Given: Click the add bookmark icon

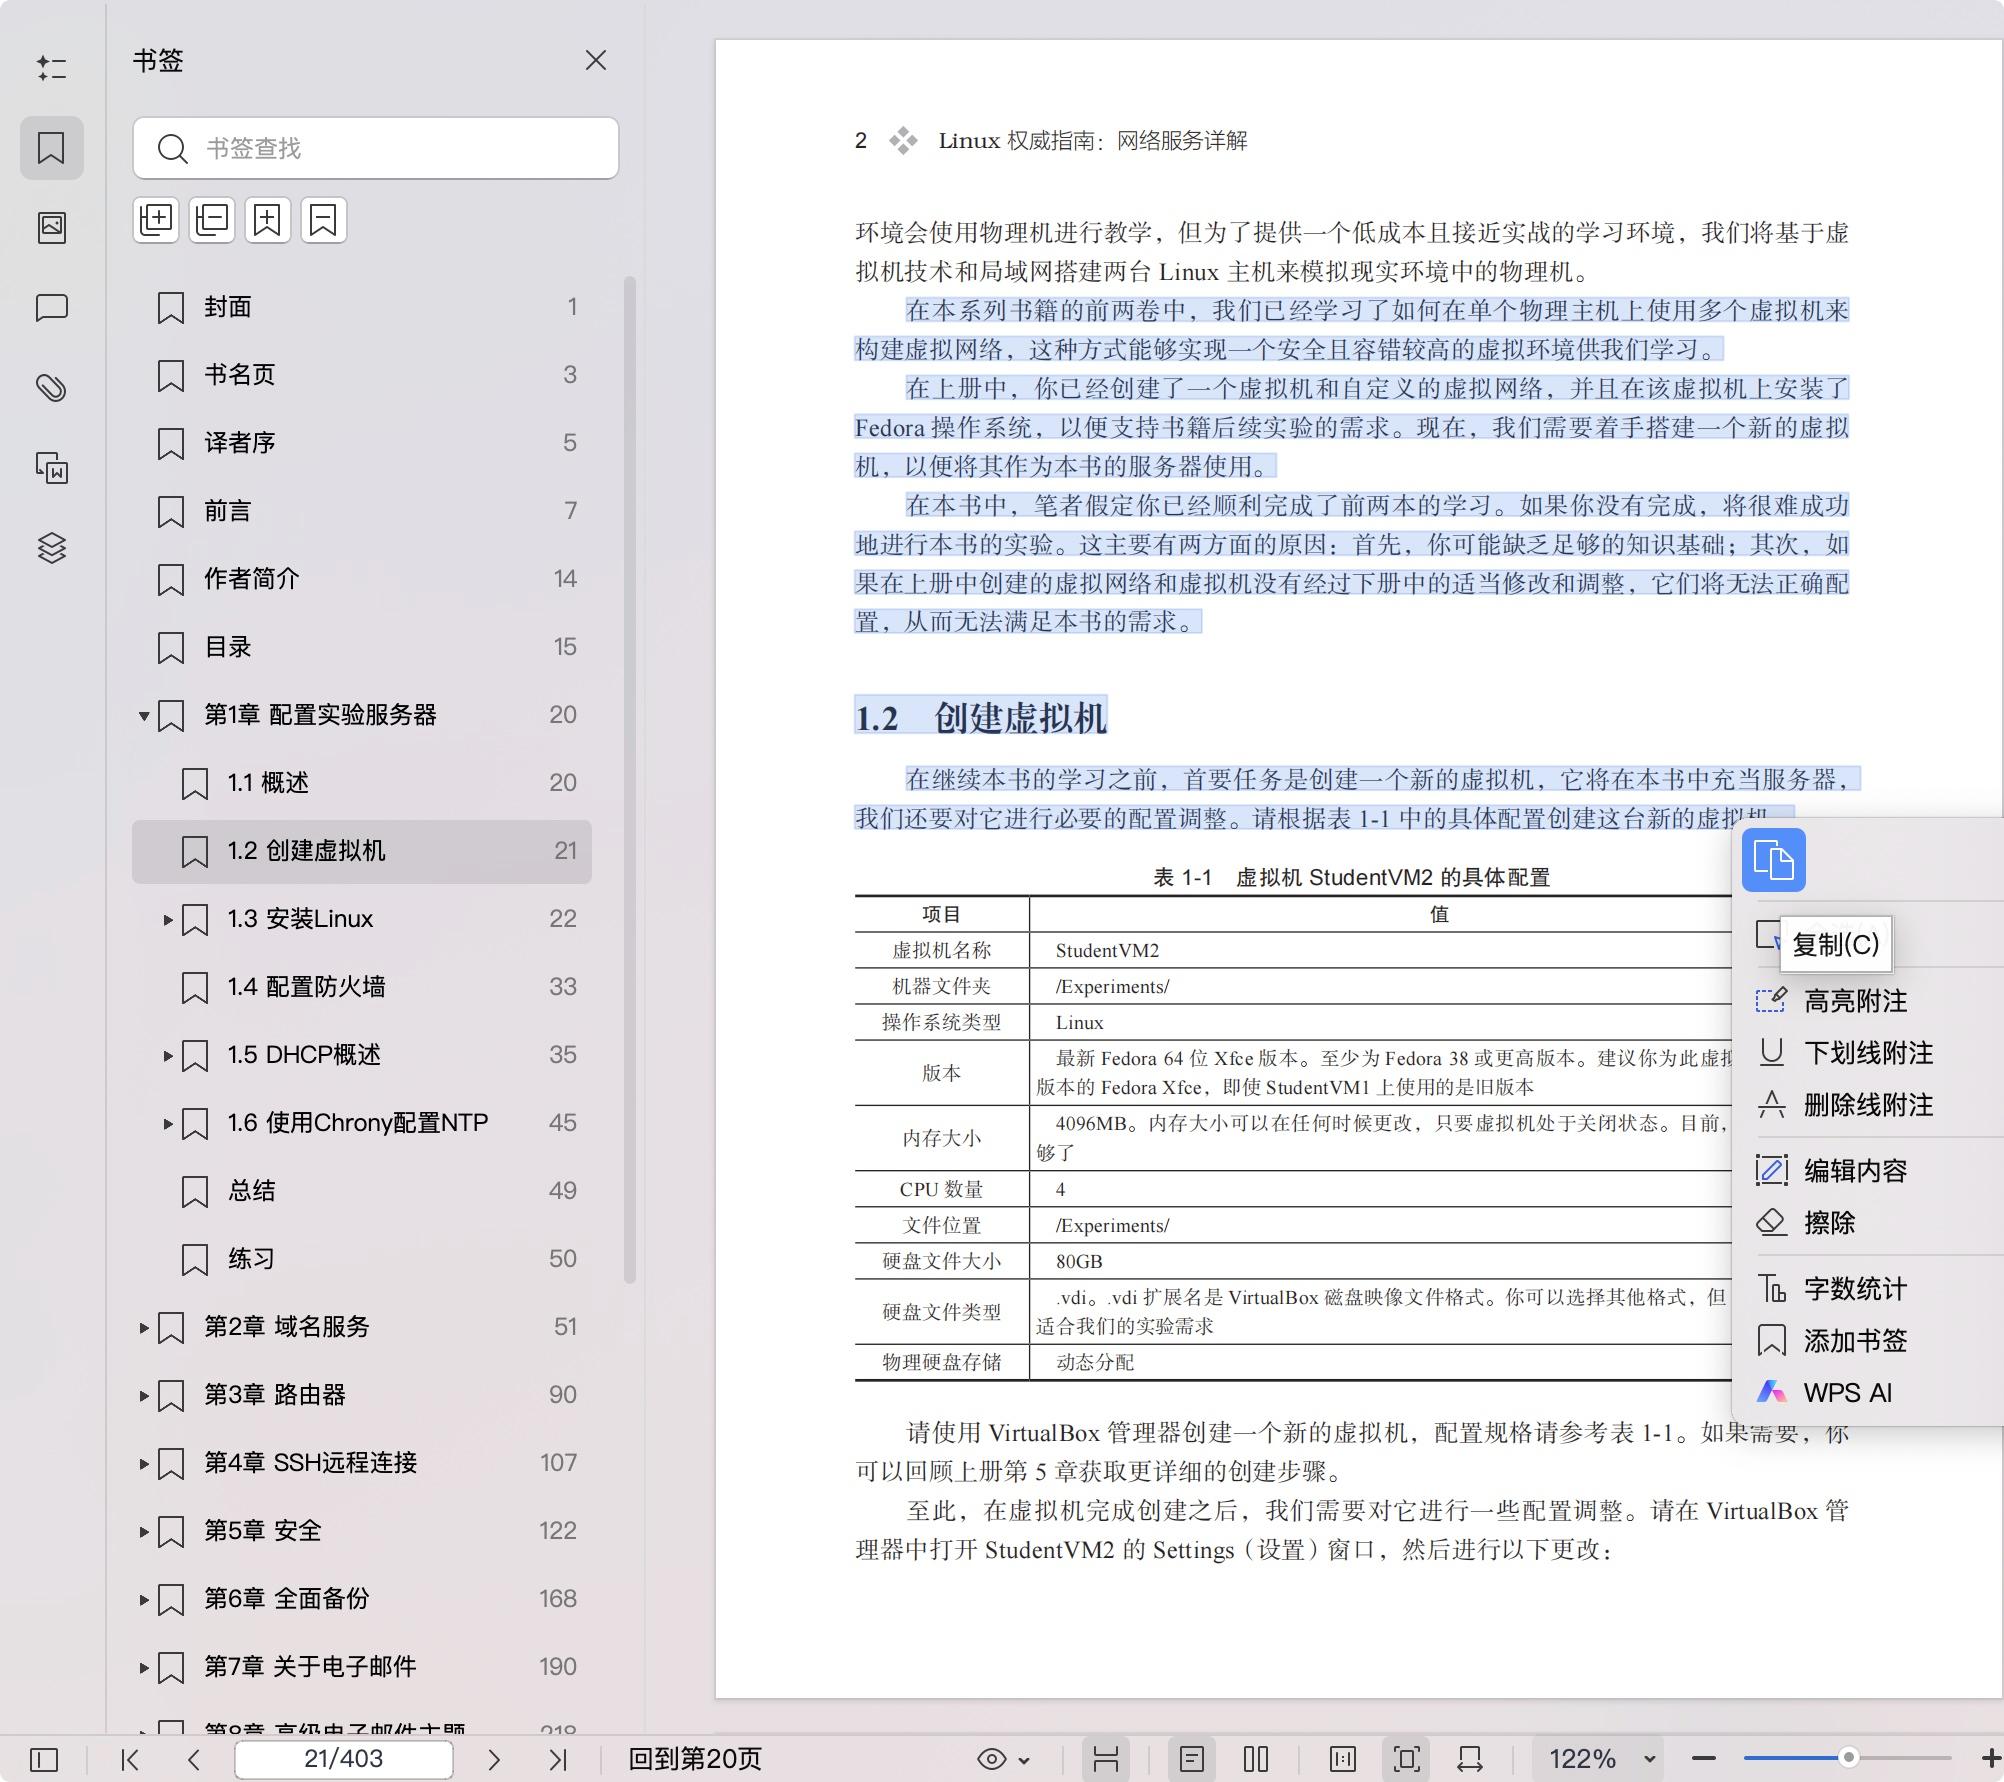Looking at the screenshot, I should click(267, 219).
